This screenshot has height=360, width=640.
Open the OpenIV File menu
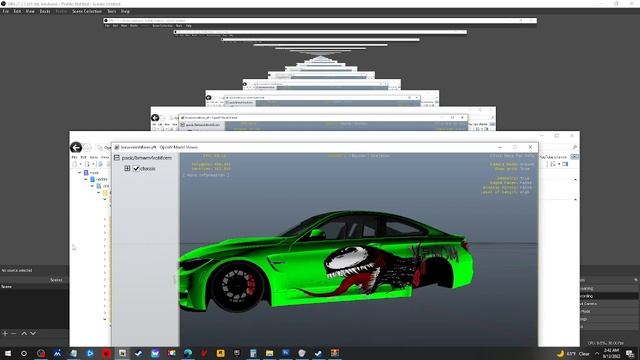pyautogui.click(x=74, y=157)
